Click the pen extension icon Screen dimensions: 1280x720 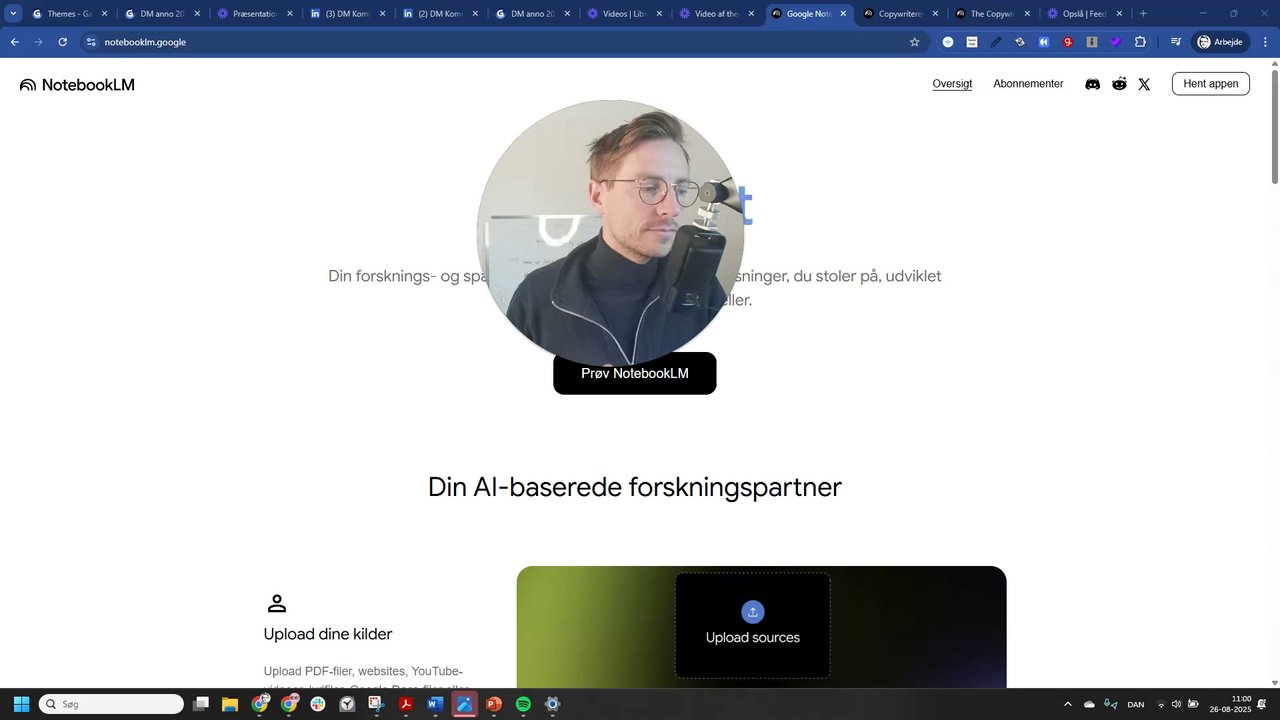pyautogui.click(x=996, y=42)
